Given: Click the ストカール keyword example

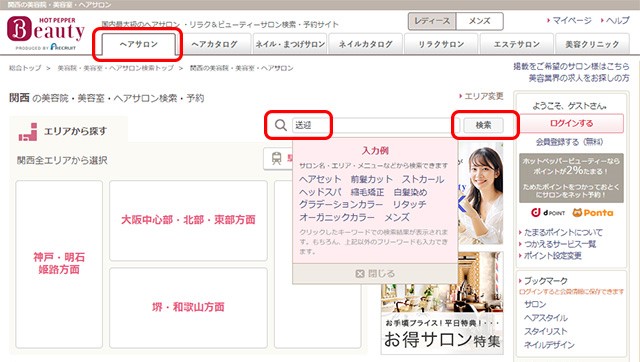Looking at the screenshot, I should [423, 179].
